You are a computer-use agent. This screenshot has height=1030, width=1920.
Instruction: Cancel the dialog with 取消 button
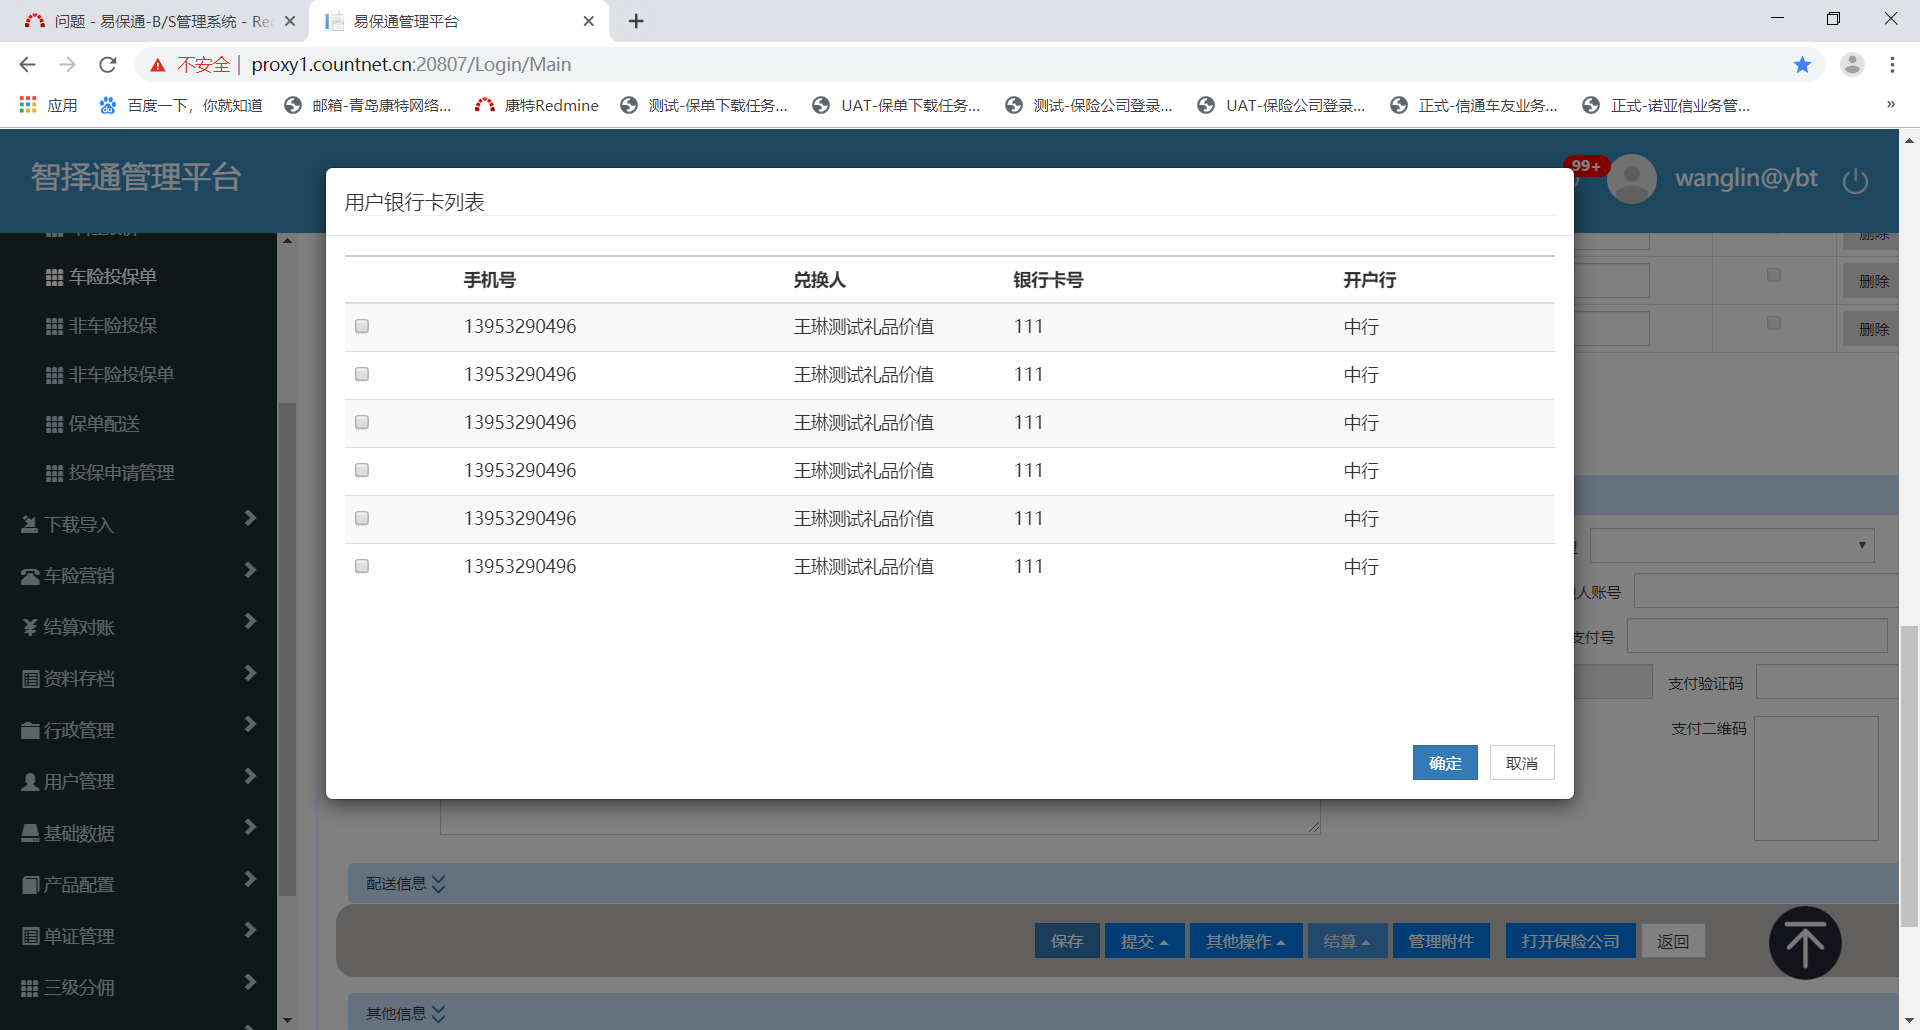pos(1521,763)
